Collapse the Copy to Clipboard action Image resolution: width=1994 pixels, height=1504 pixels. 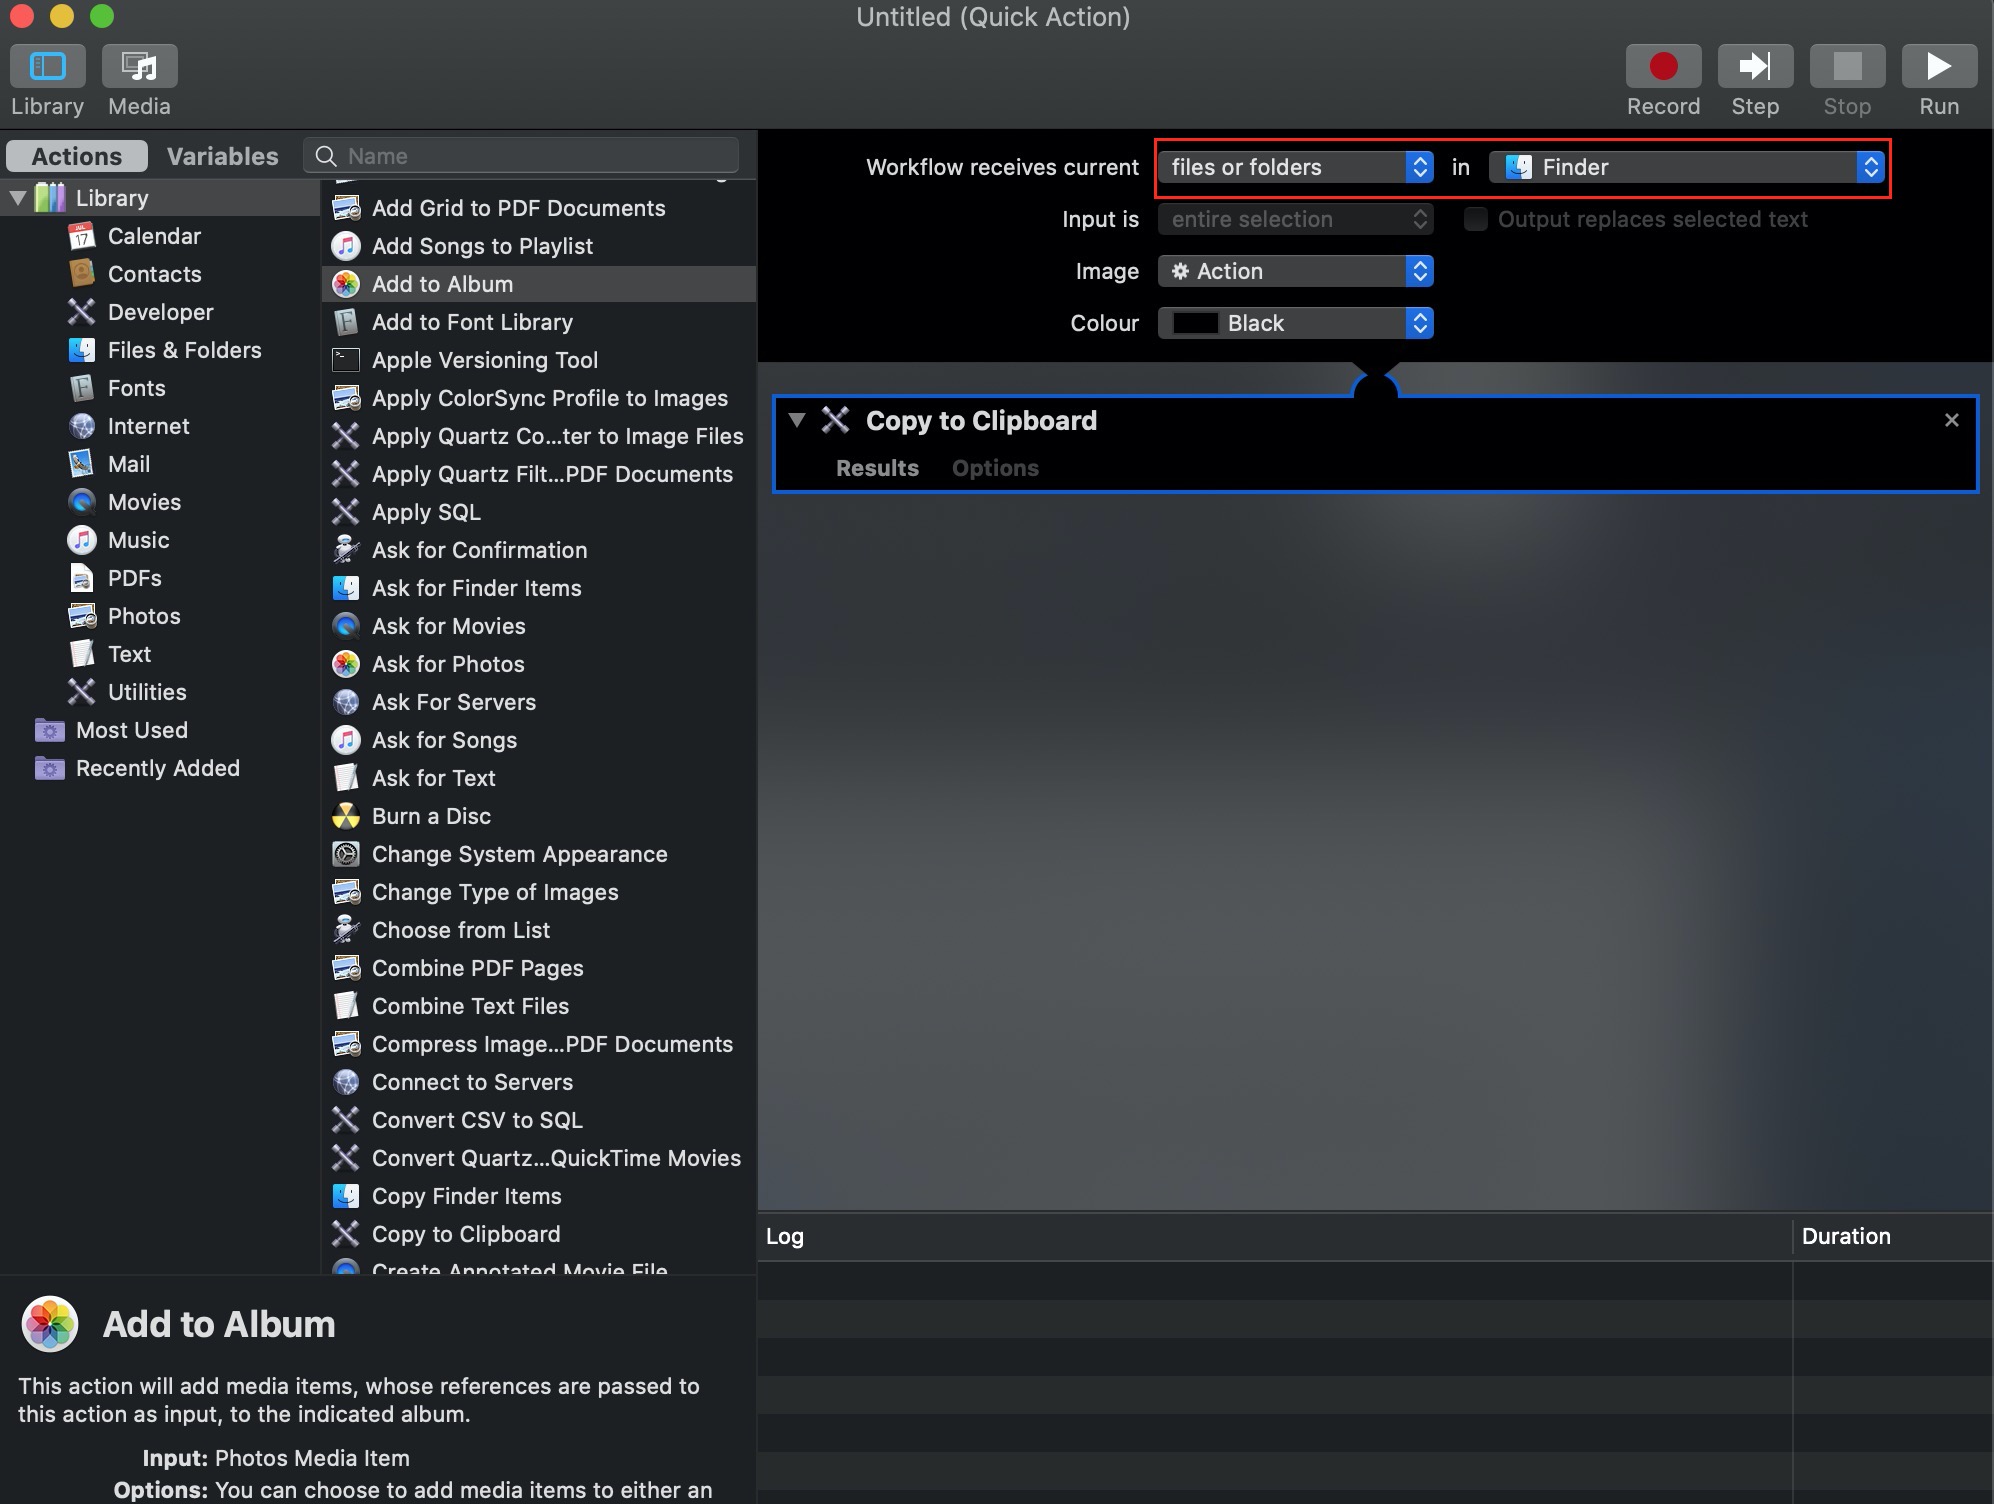click(x=796, y=420)
